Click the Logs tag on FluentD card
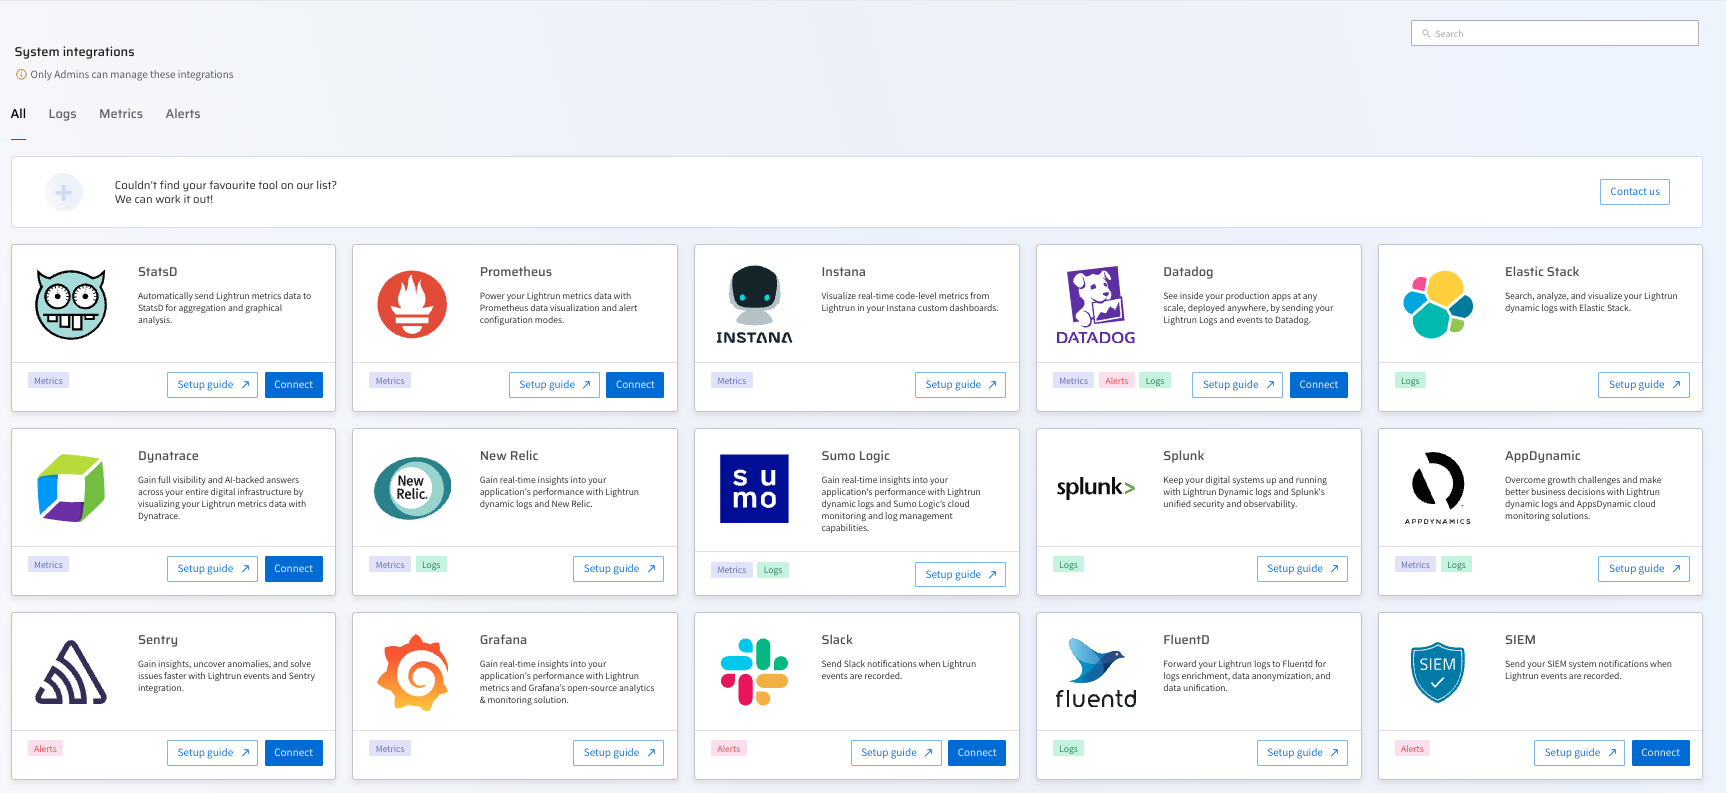Screen dimensions: 1726x793 (1068, 749)
